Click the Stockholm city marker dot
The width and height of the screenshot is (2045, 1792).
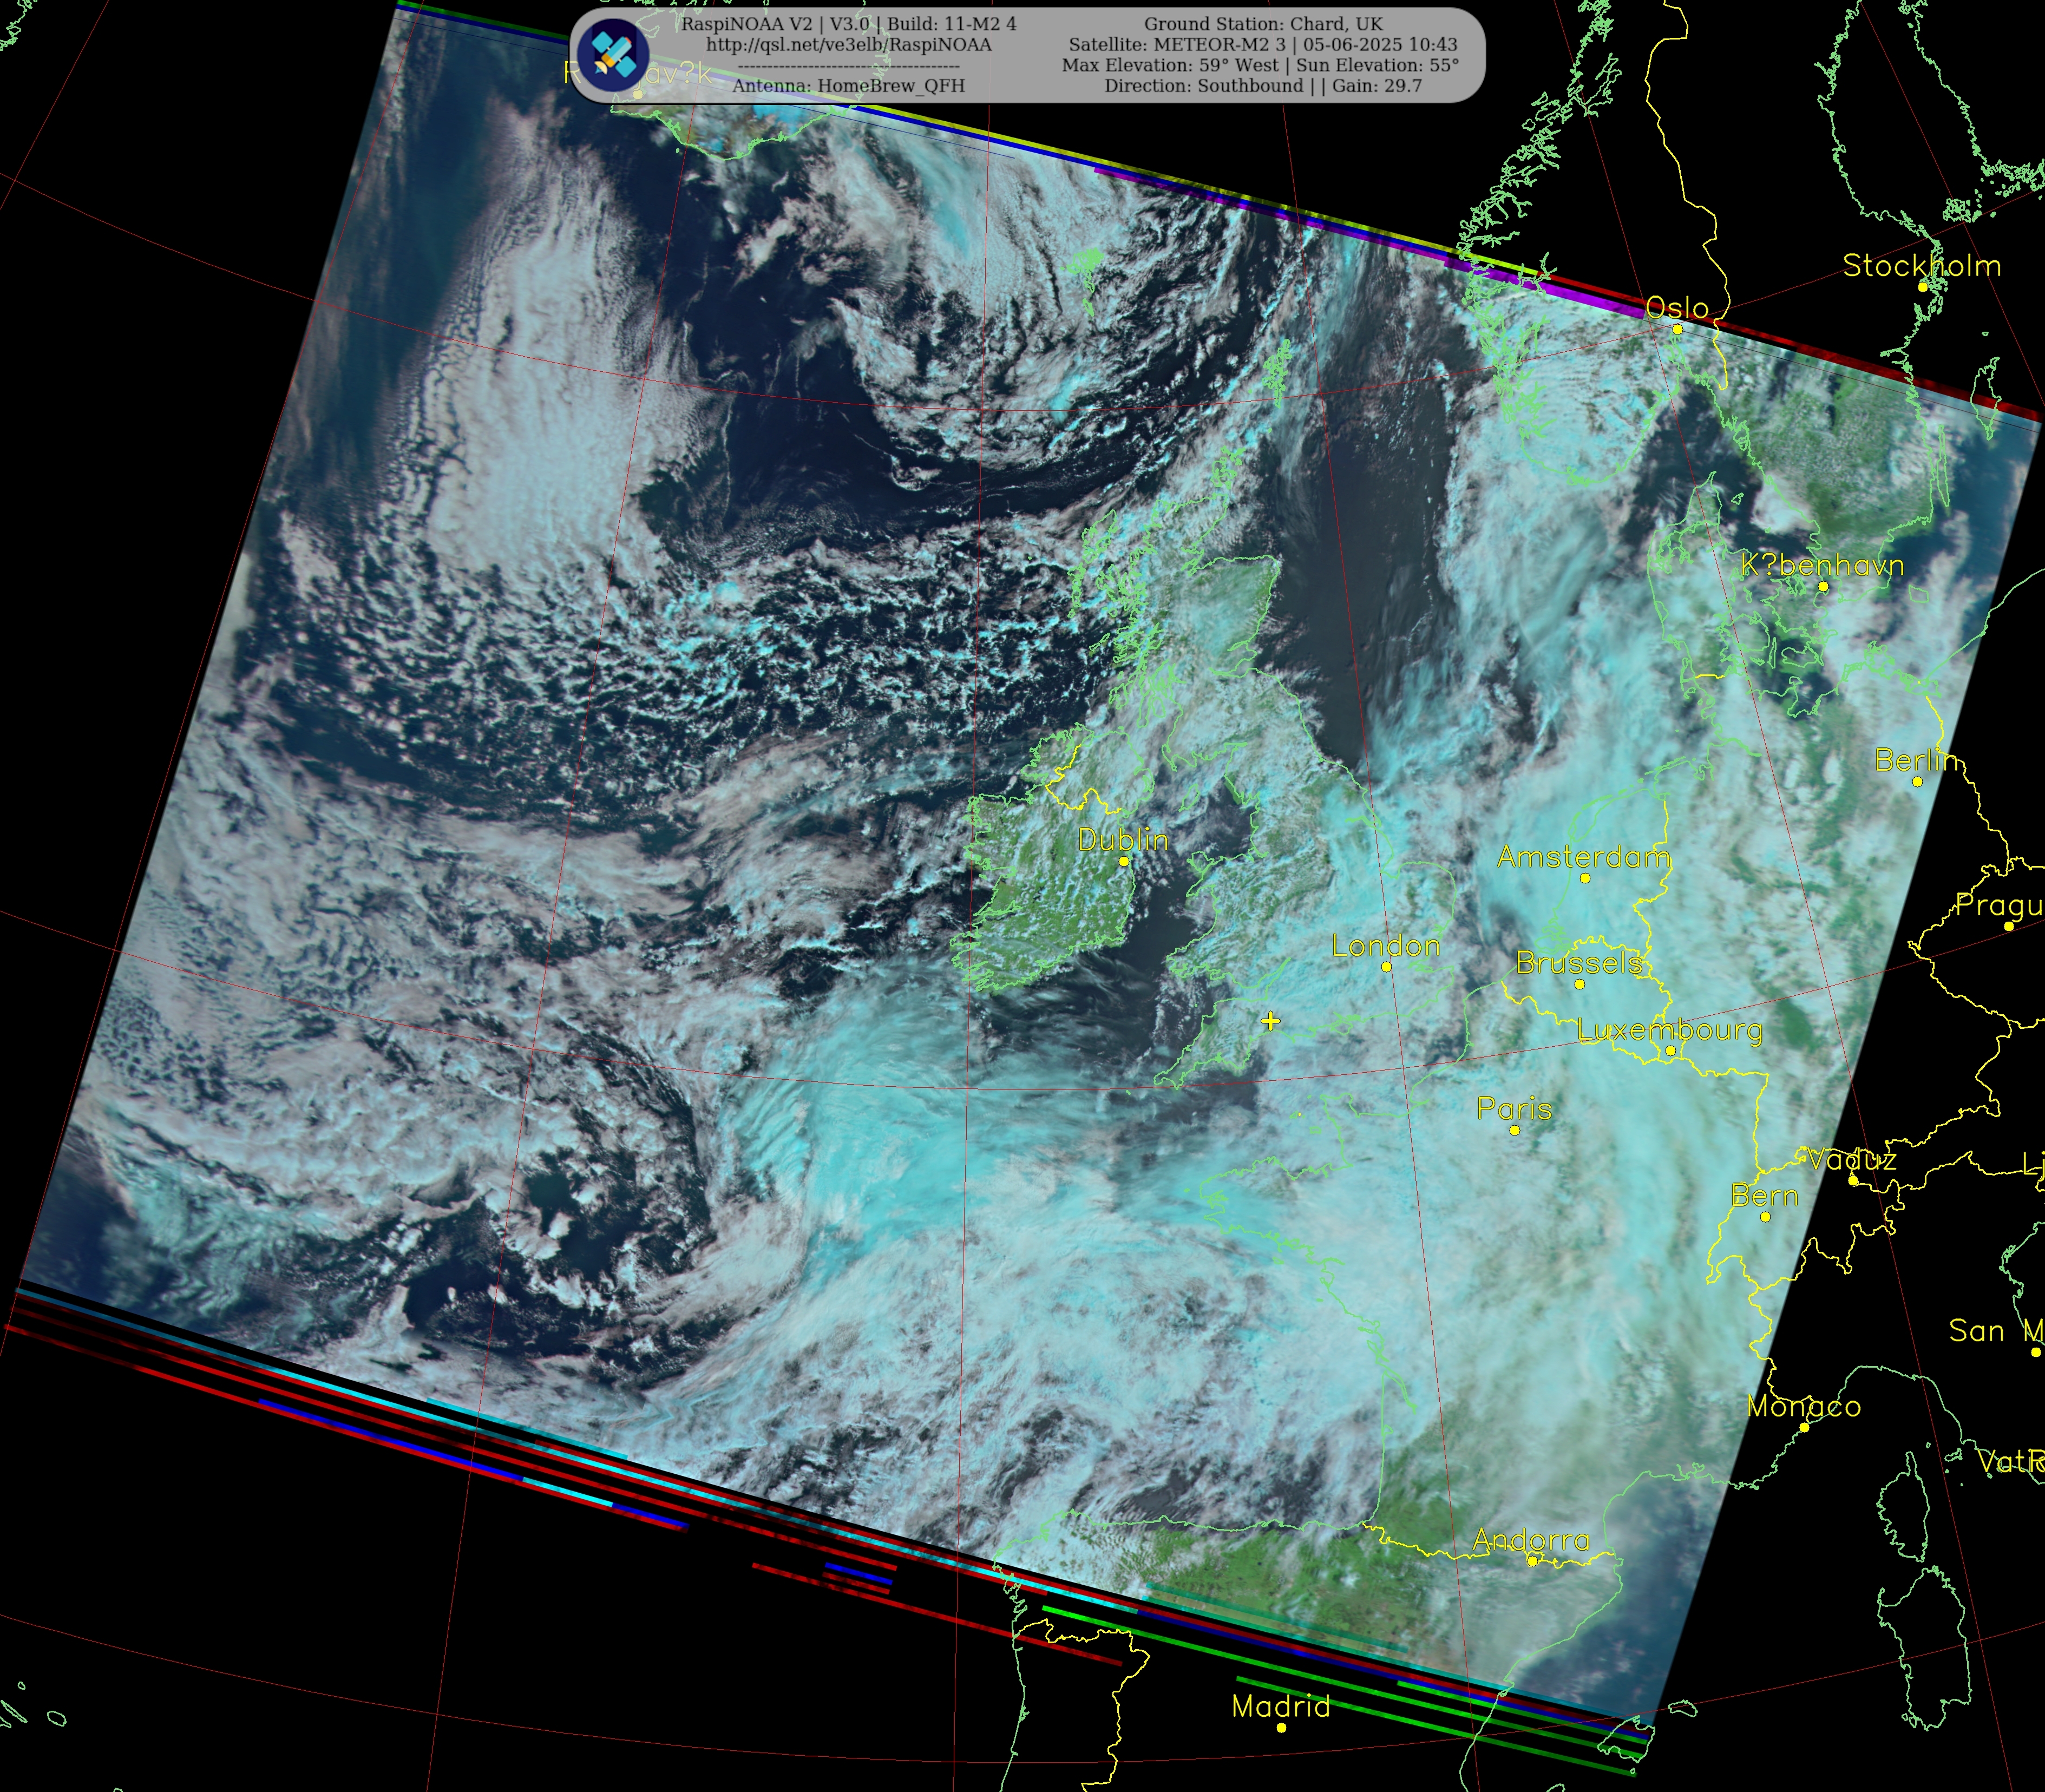(x=1922, y=287)
